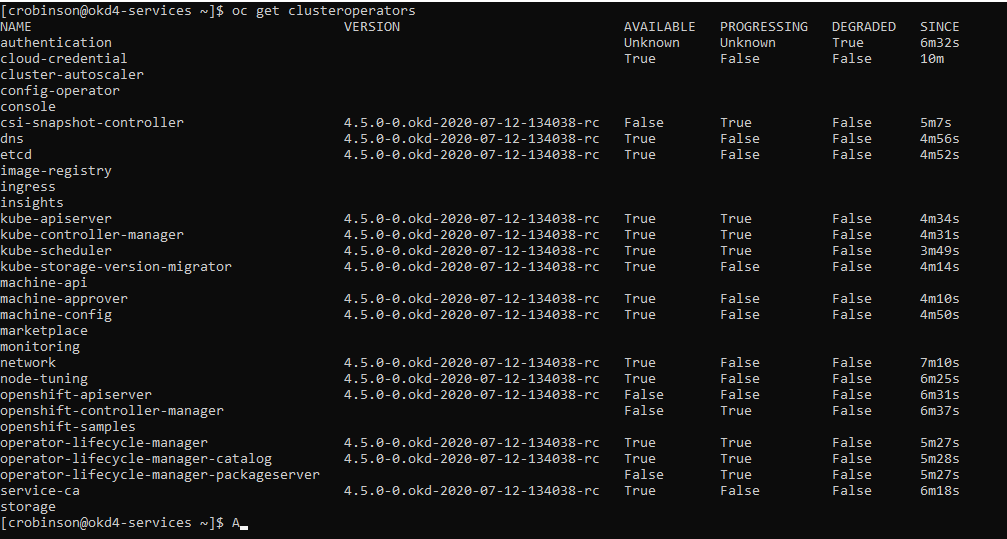Click the etcd operator name
1007x539 pixels.
click(x=16, y=155)
